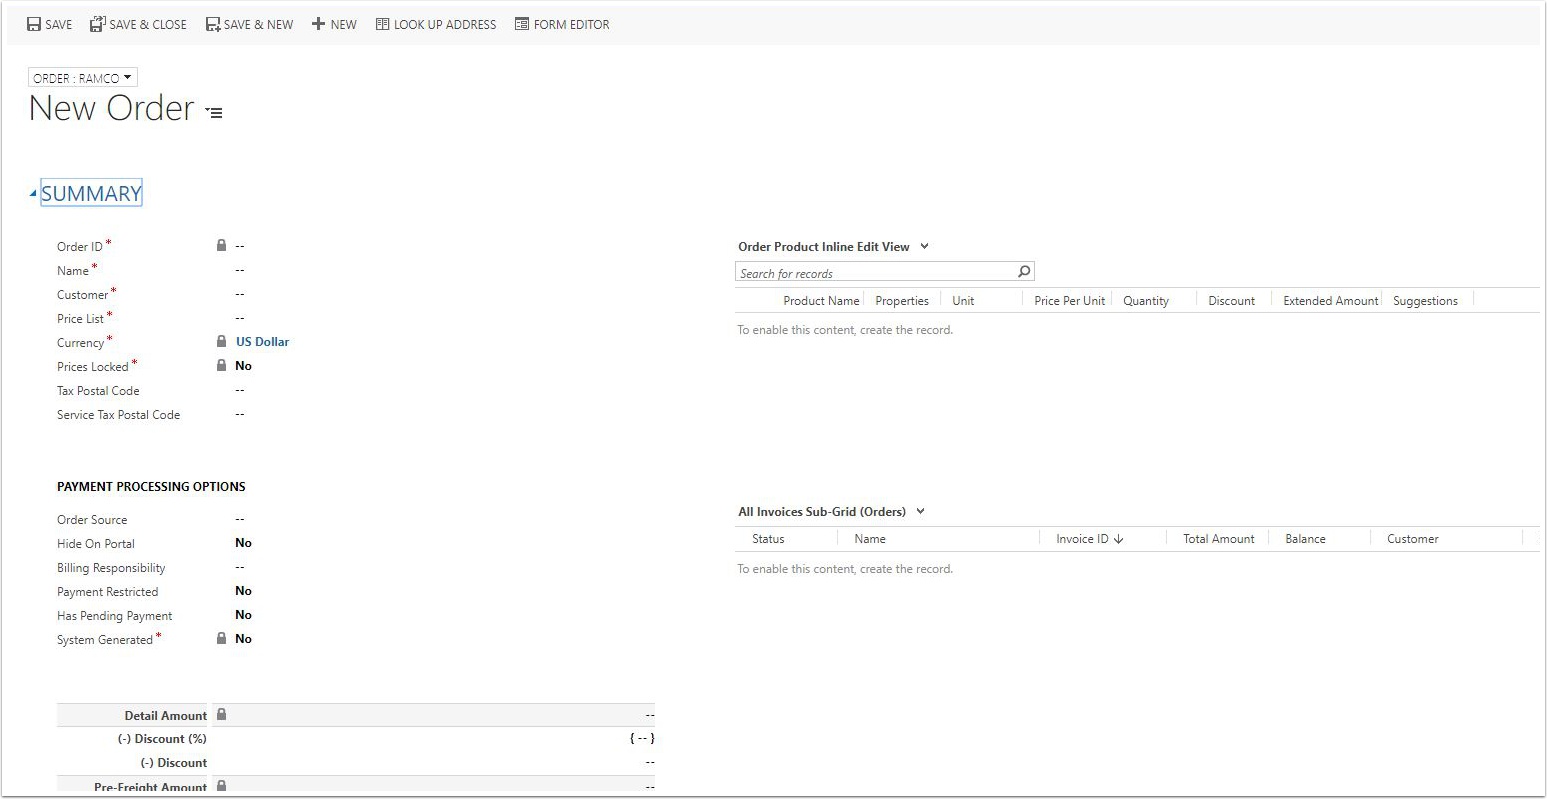Click the lock icon beside Detail Amount
The height and width of the screenshot is (799, 1547).
click(x=221, y=713)
